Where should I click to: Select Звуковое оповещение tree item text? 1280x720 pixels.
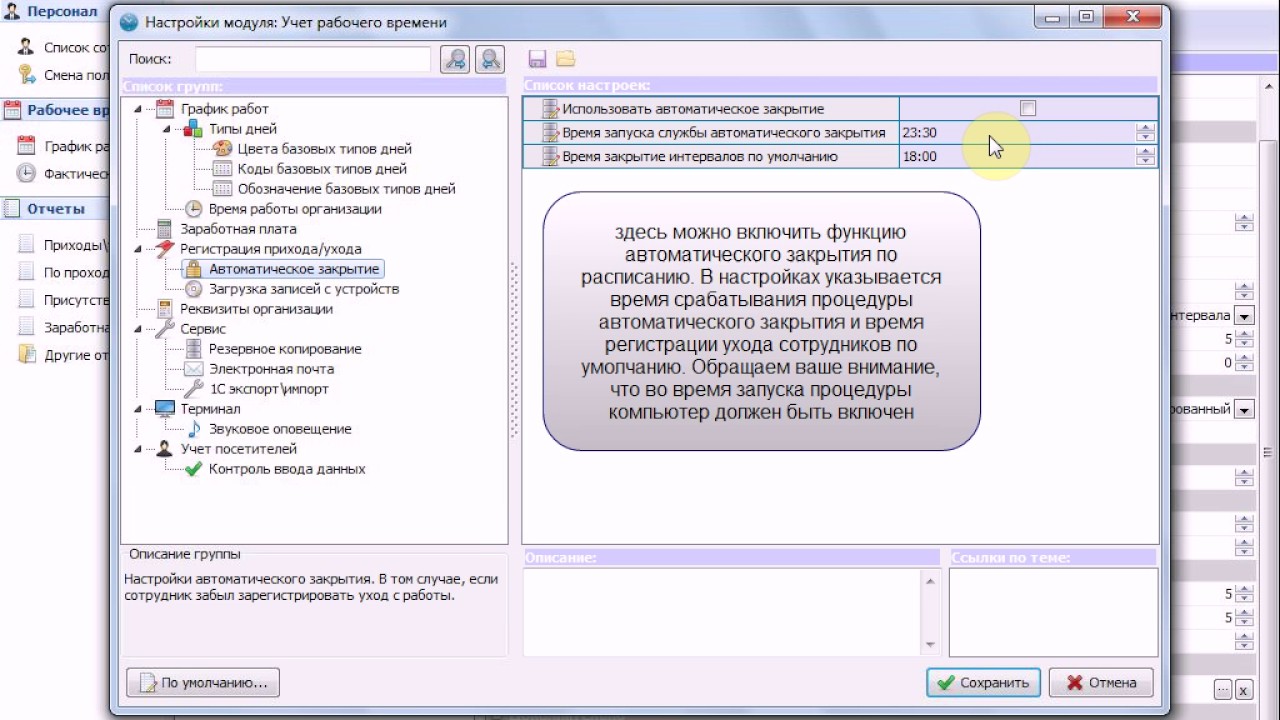(280, 429)
